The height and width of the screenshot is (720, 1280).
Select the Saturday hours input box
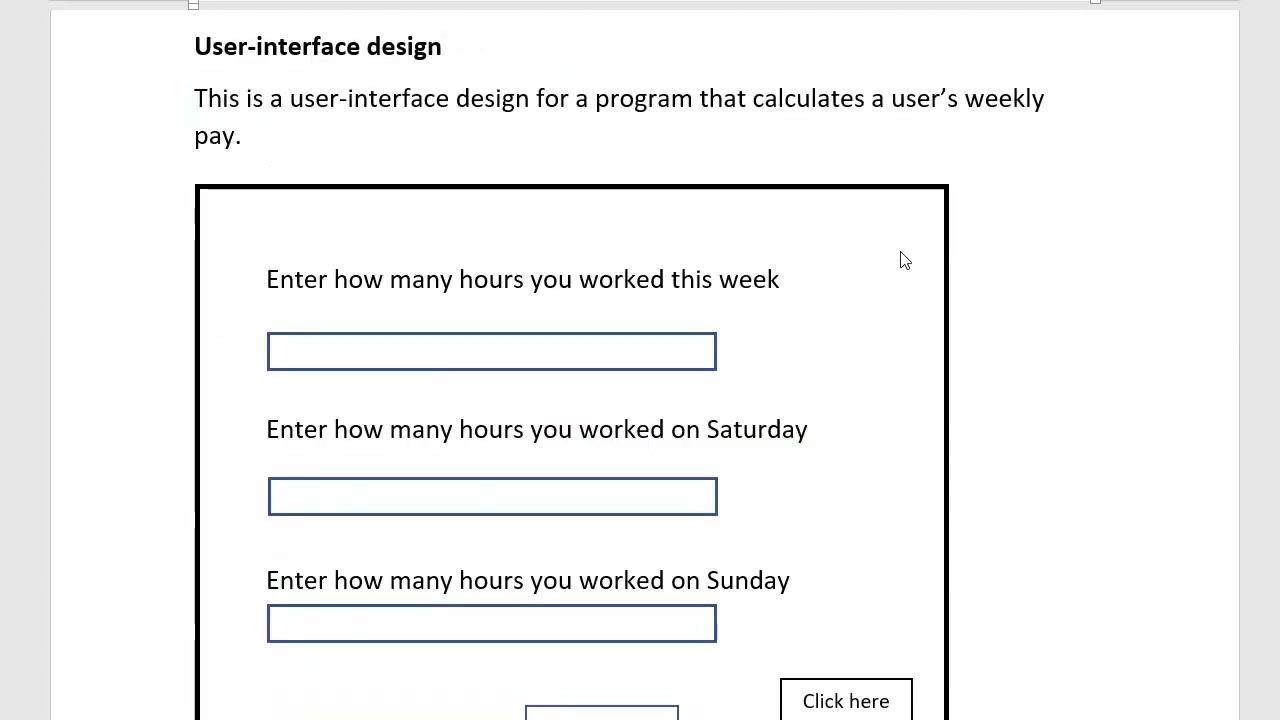click(492, 497)
